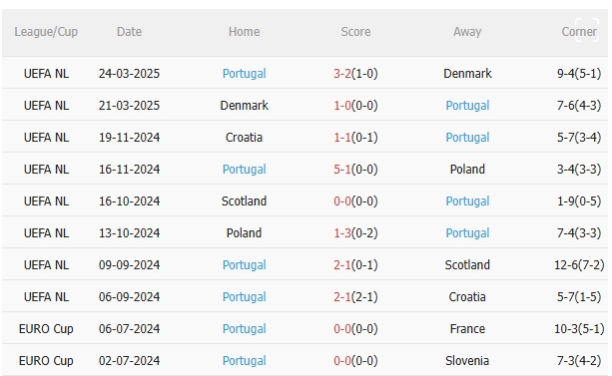Screen dimensions: 612x376
Task: Click the Home column header
Action: point(244,32)
